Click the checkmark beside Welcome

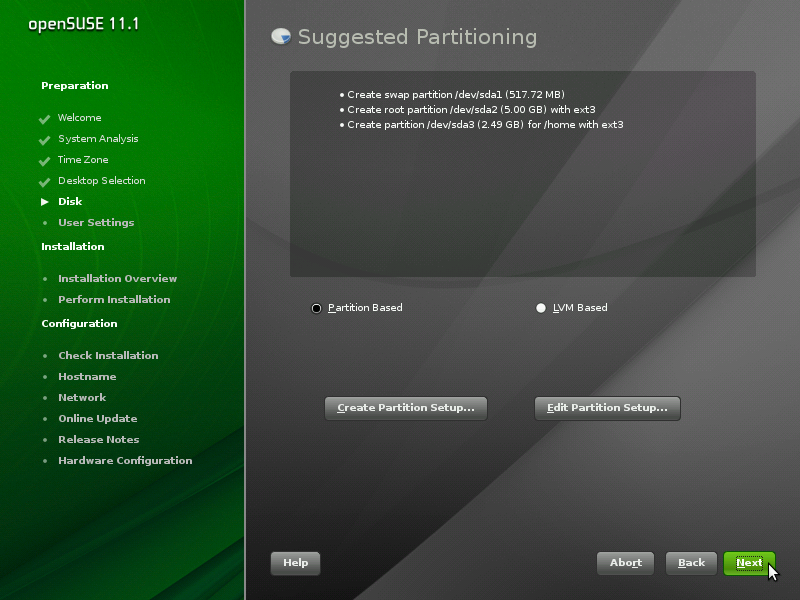point(44,119)
